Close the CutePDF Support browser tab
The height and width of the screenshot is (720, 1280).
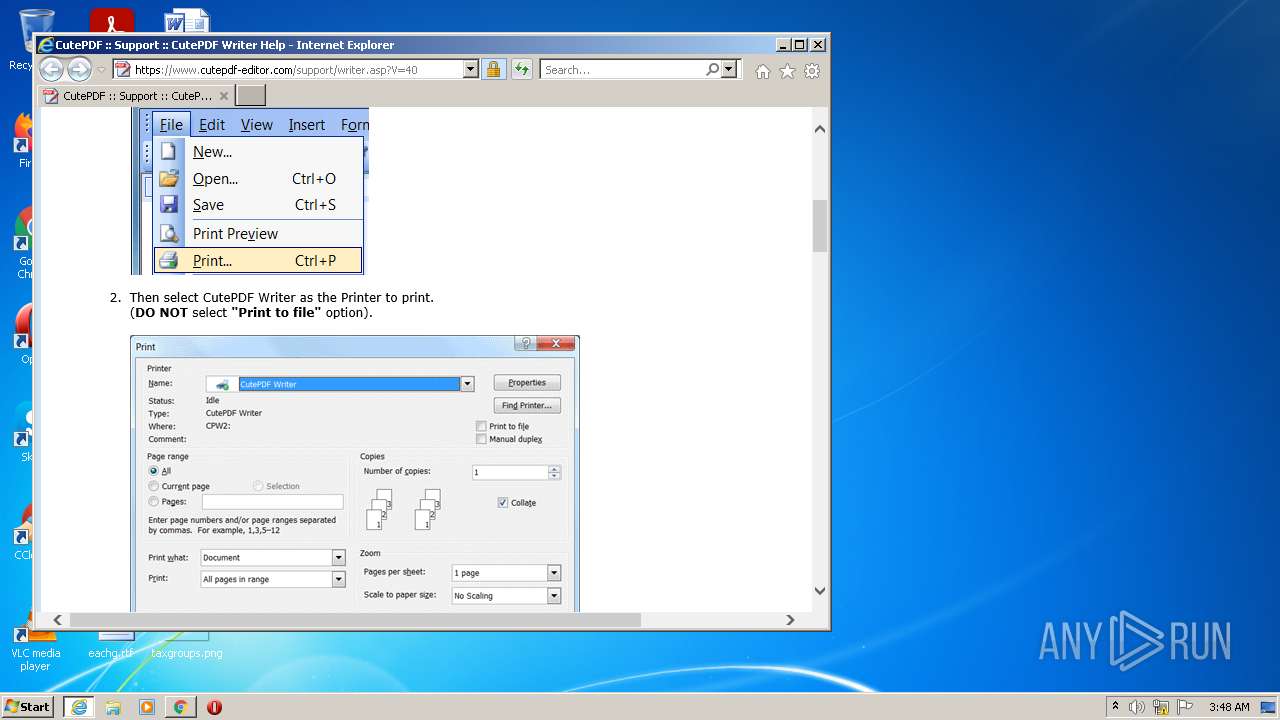(224, 96)
